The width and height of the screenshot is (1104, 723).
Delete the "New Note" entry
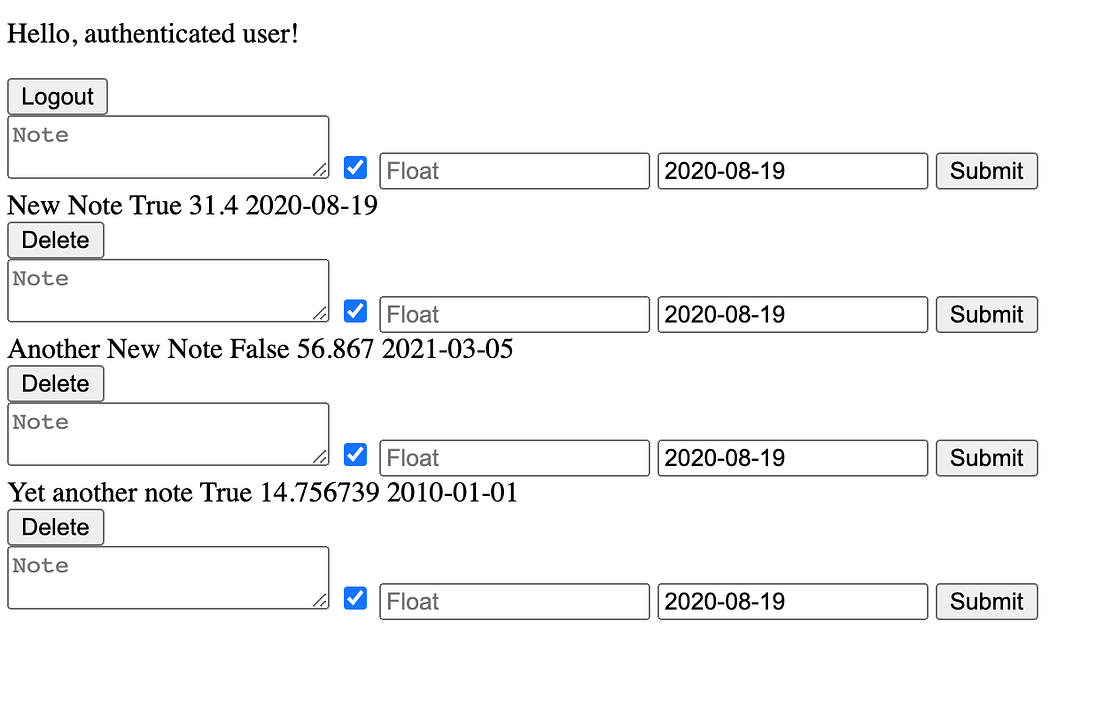point(55,240)
